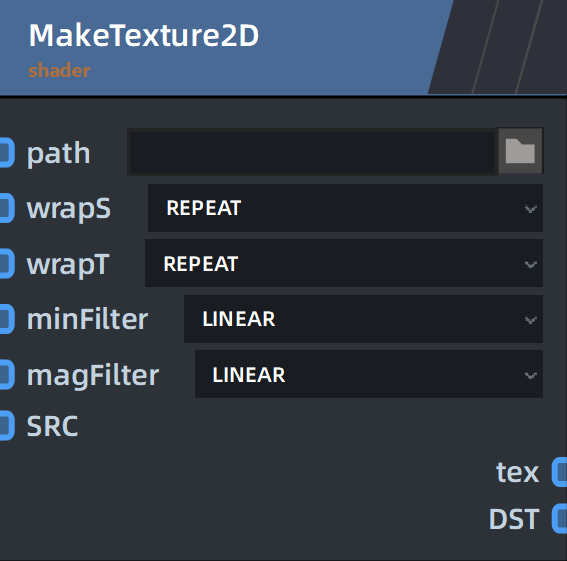Select the SRC input socket
Viewport: 567px width, 561px height.
click(x=7, y=426)
